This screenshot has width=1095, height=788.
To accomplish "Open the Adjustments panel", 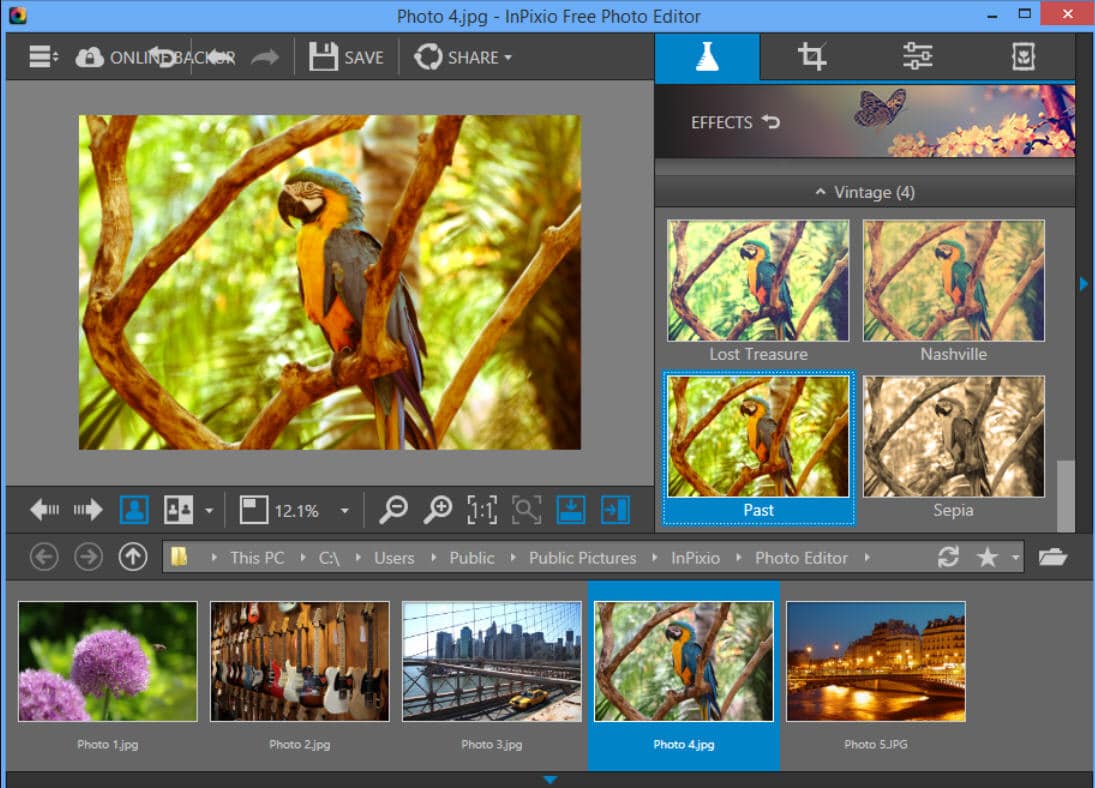I will click(x=919, y=56).
